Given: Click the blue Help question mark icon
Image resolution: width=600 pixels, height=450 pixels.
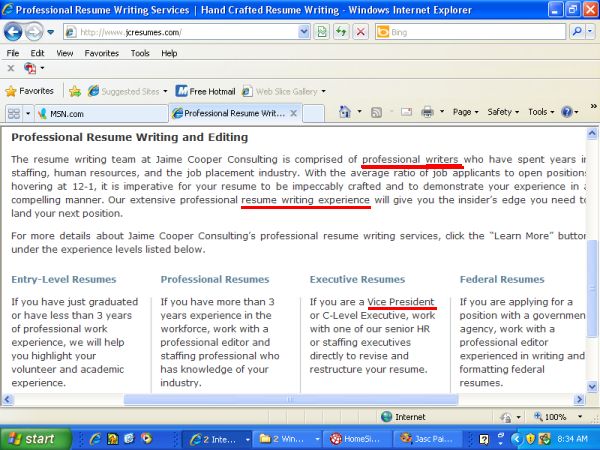Looking at the screenshot, I should (569, 112).
